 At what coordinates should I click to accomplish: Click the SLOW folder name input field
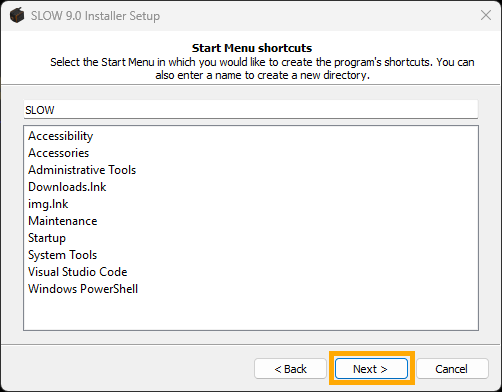[251, 110]
